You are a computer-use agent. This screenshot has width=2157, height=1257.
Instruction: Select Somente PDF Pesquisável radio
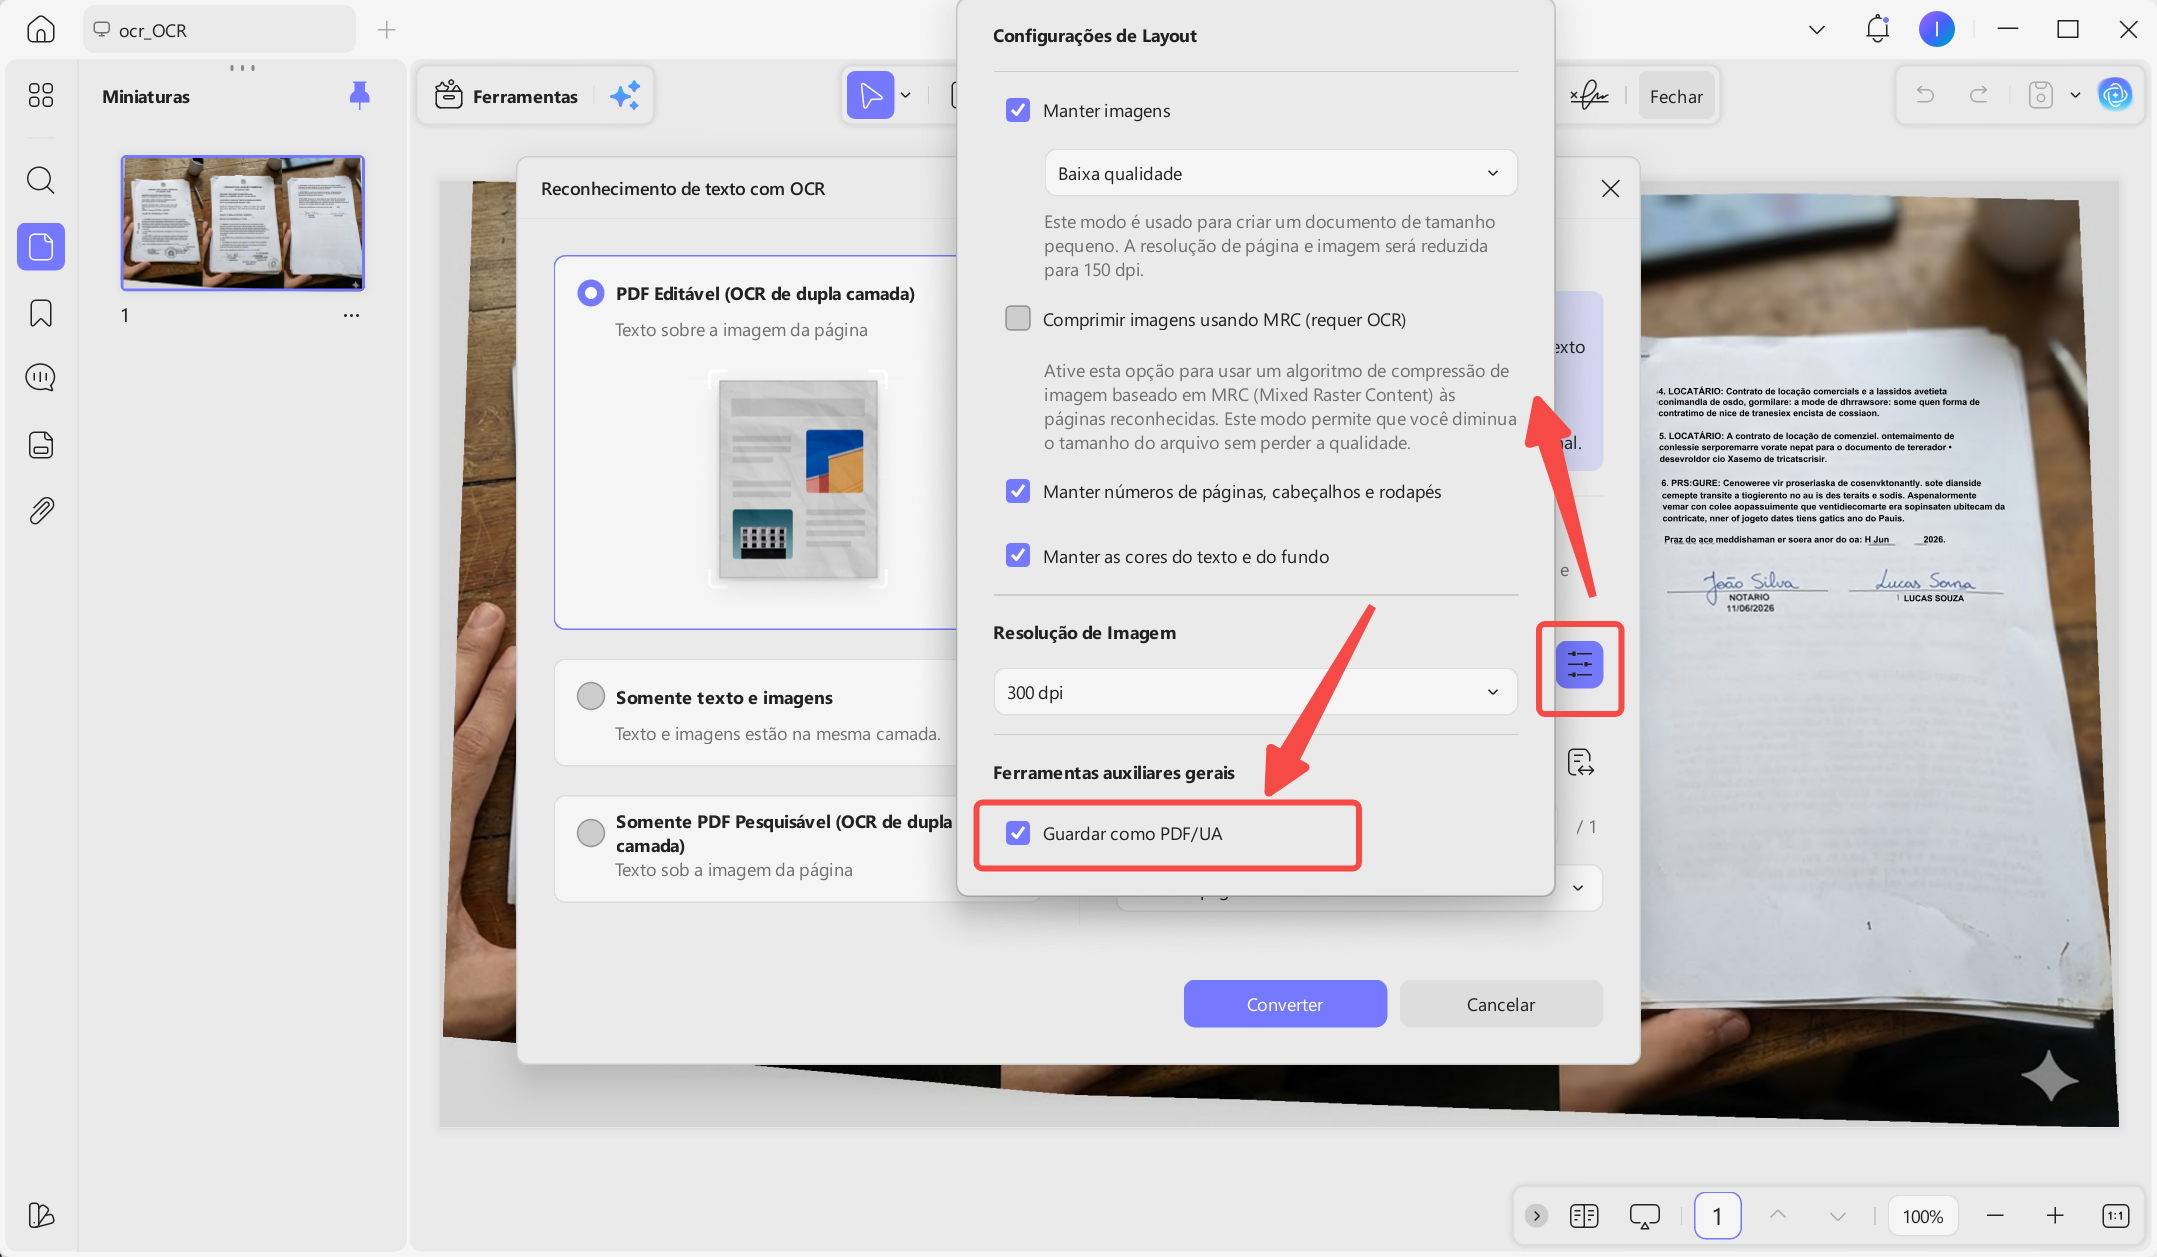[591, 832]
